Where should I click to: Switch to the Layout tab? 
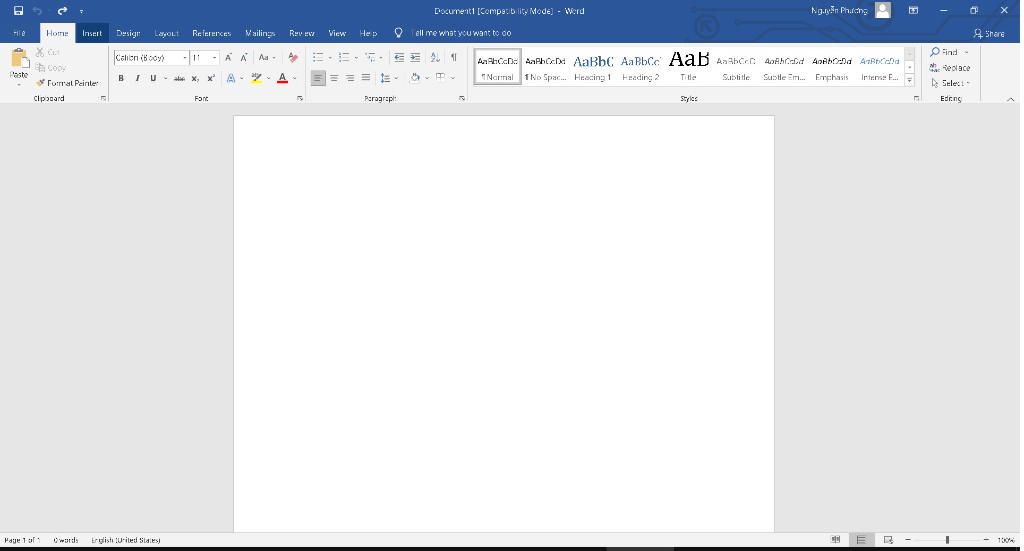167,33
